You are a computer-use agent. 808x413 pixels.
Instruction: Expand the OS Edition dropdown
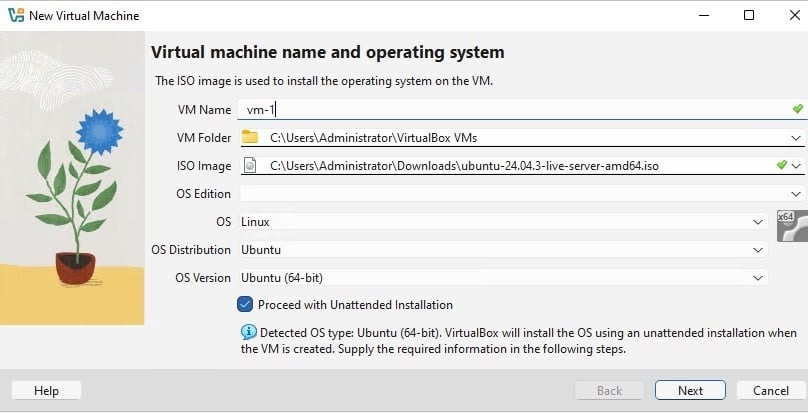(x=796, y=194)
